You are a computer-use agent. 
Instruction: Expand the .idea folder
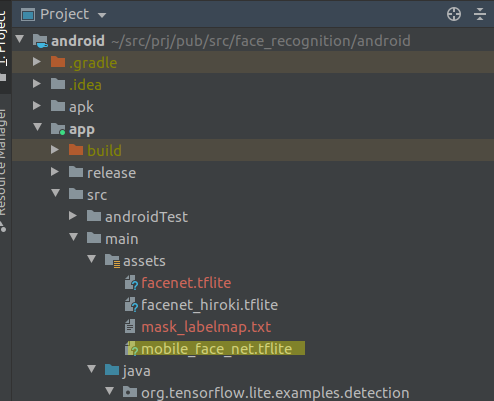click(x=37, y=84)
